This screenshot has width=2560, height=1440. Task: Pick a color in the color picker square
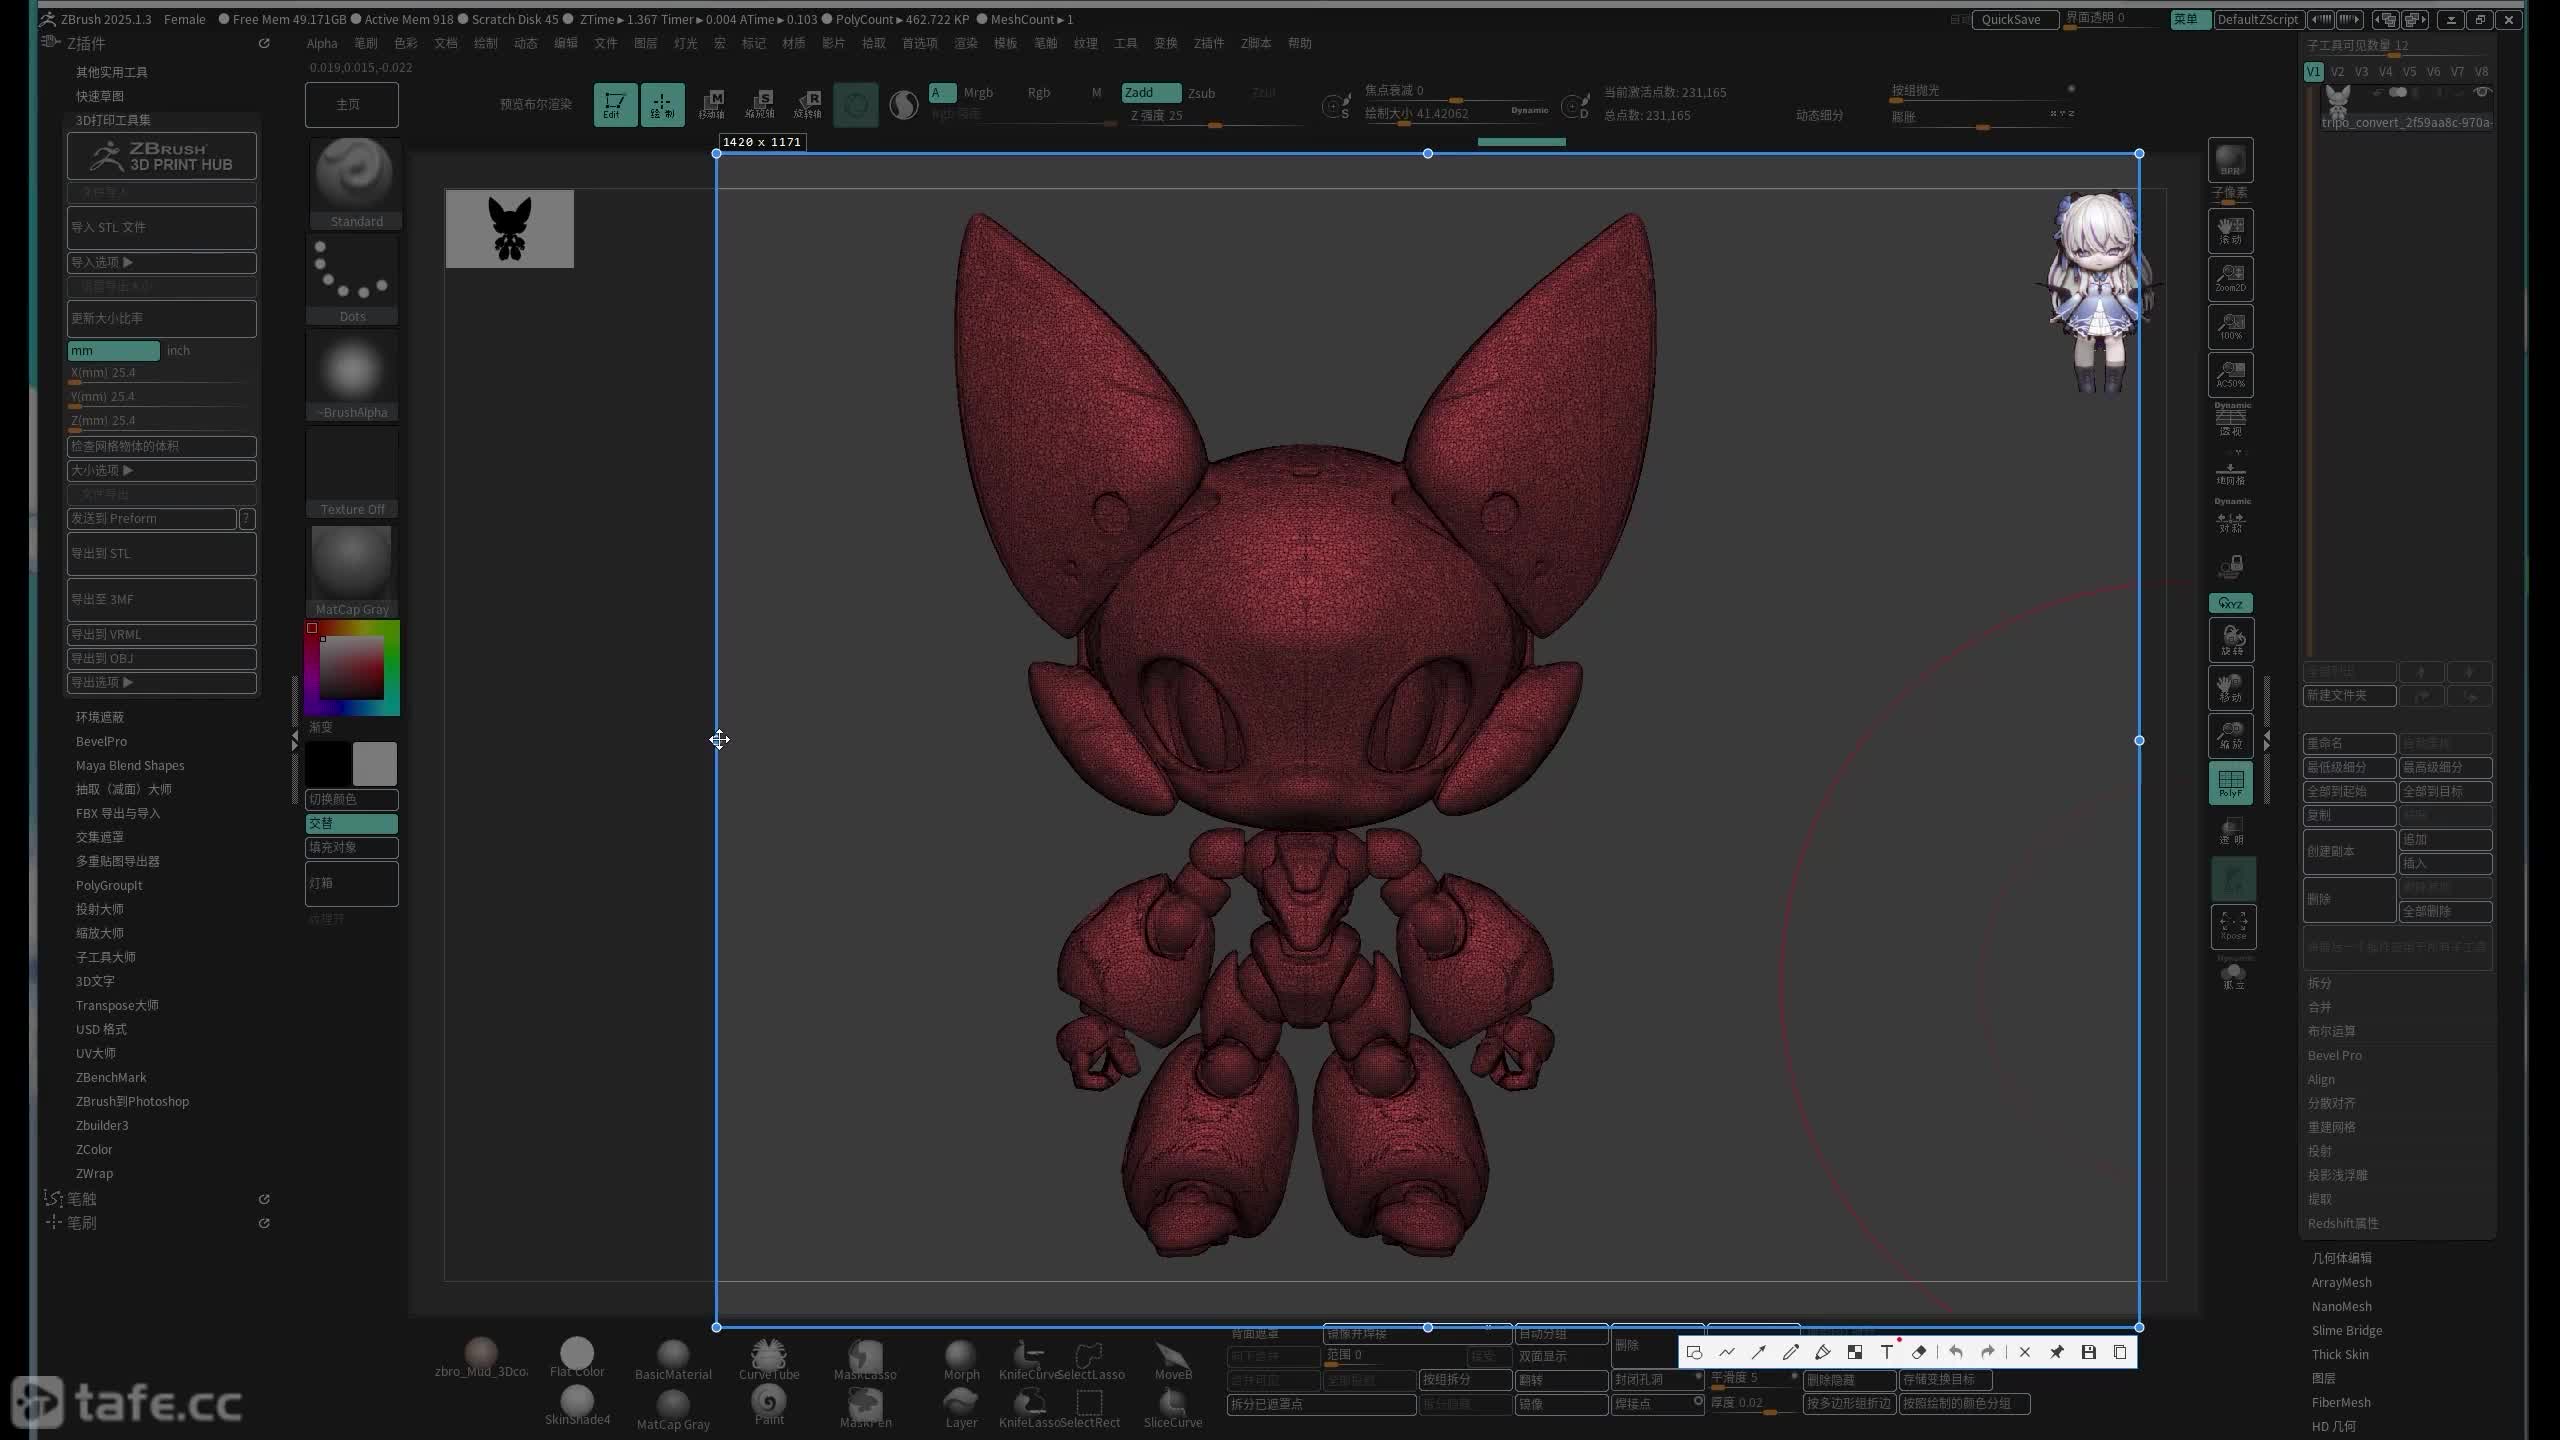351,667
